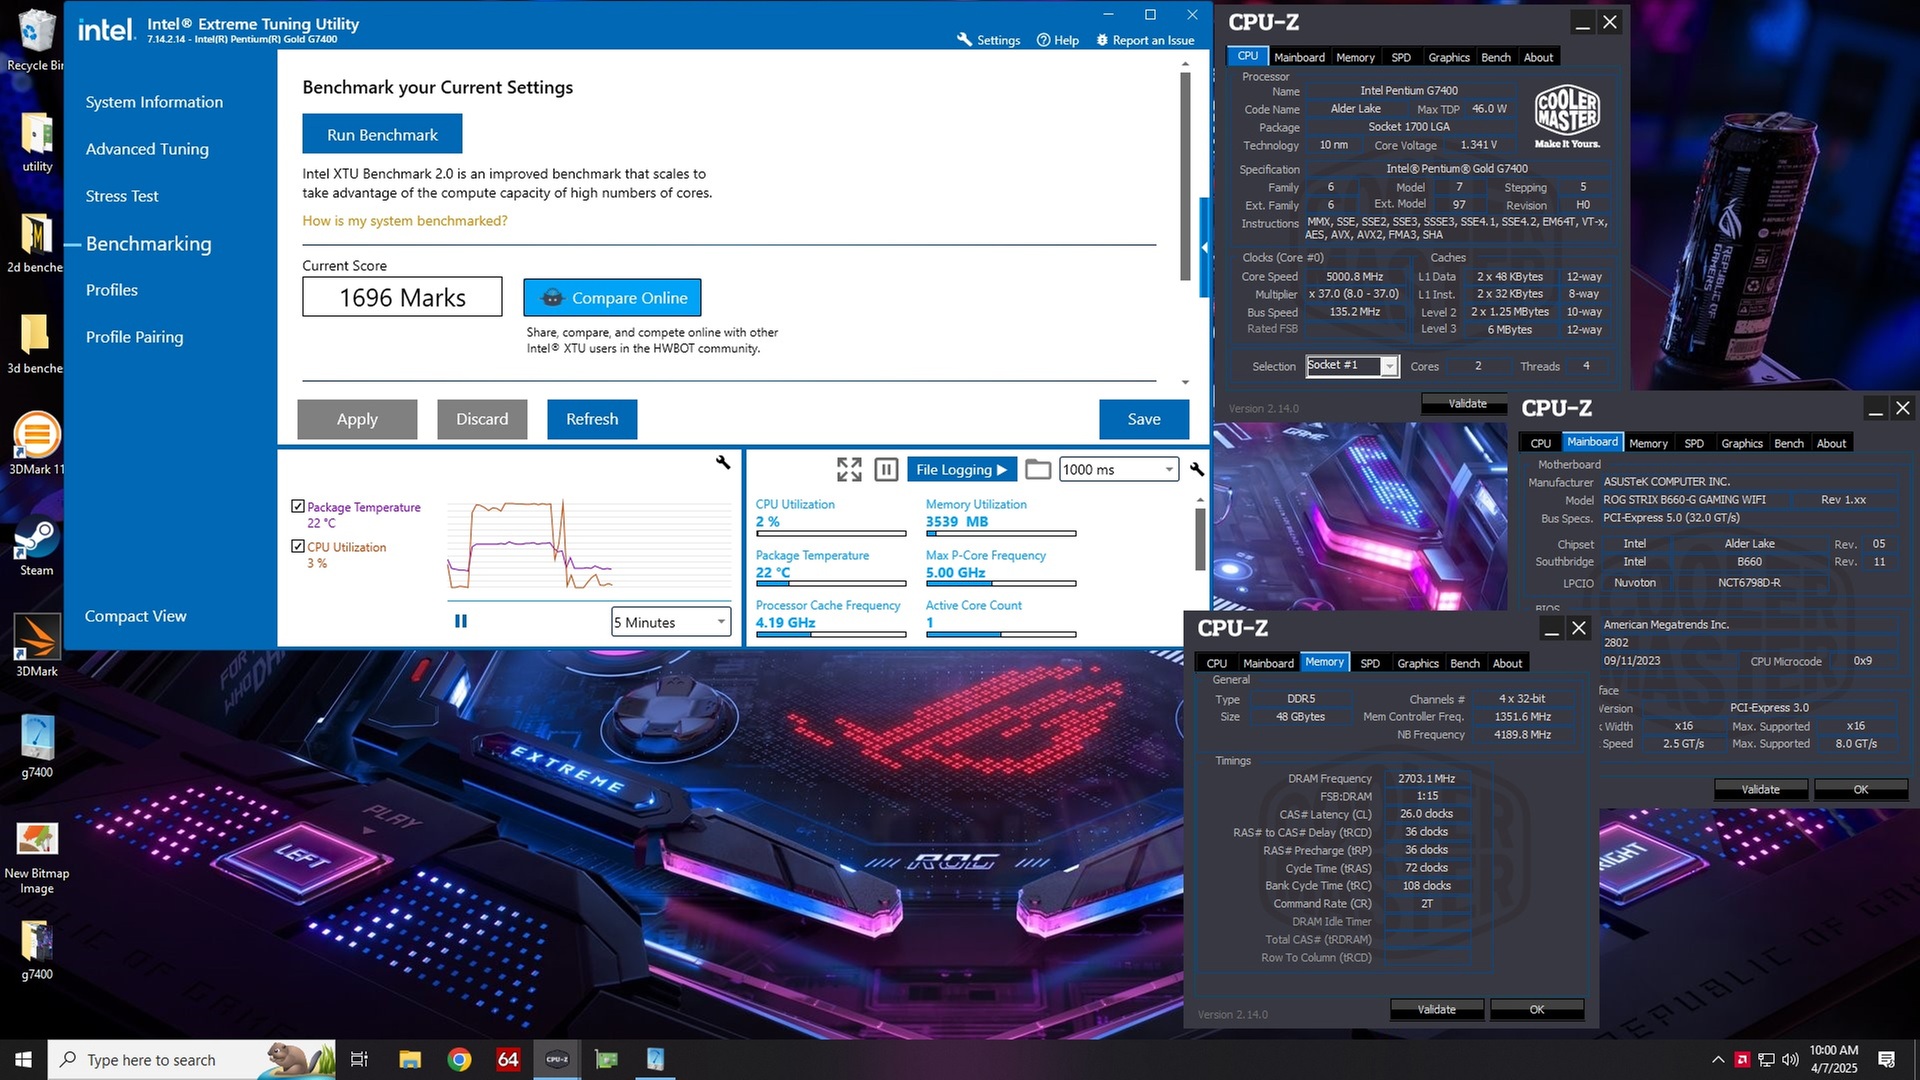The width and height of the screenshot is (1920, 1080).
Task: Launch Steam from the desktop icon
Action: (37, 546)
